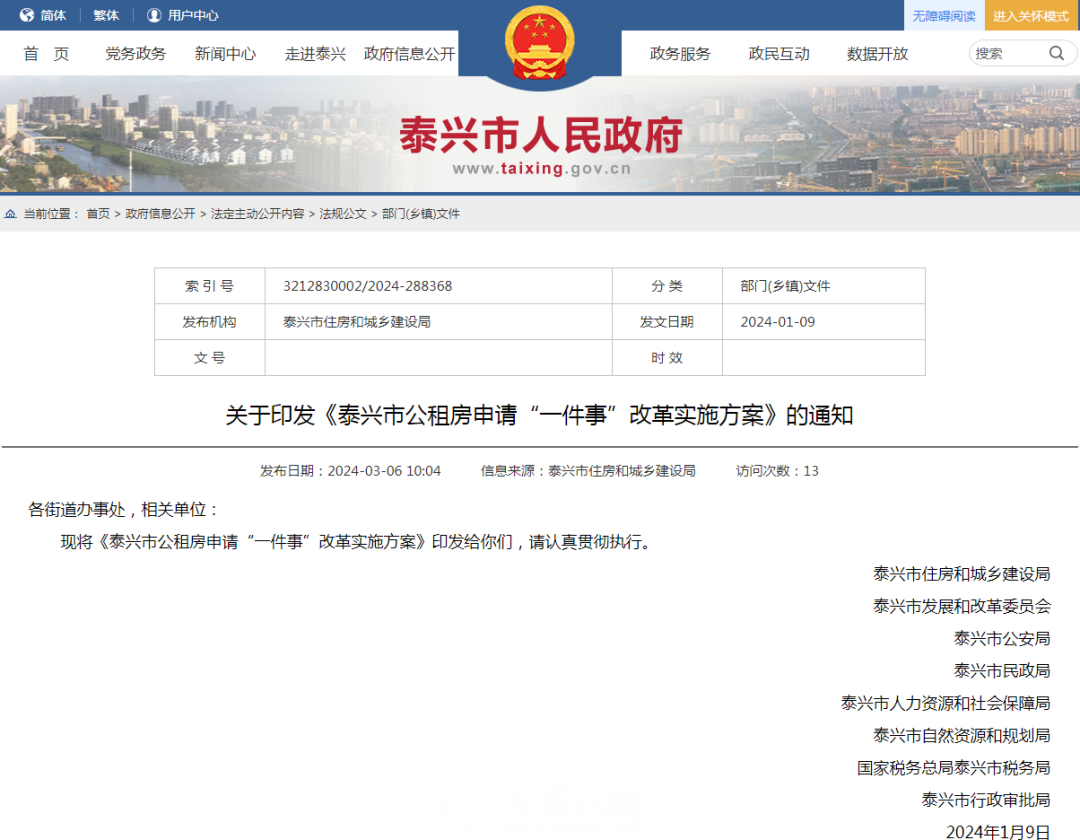
Task: Click the home icon in the breadcrumb
Action: point(10,214)
